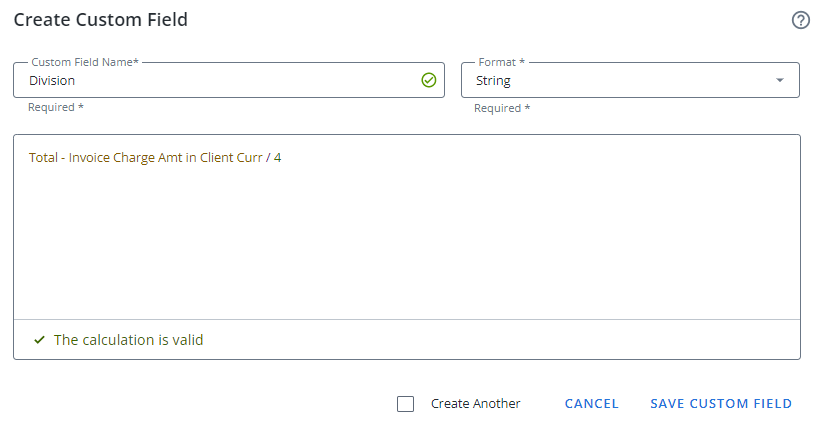Click SAVE CUSTOM FIELD button
The image size is (816, 431).
[x=721, y=403]
